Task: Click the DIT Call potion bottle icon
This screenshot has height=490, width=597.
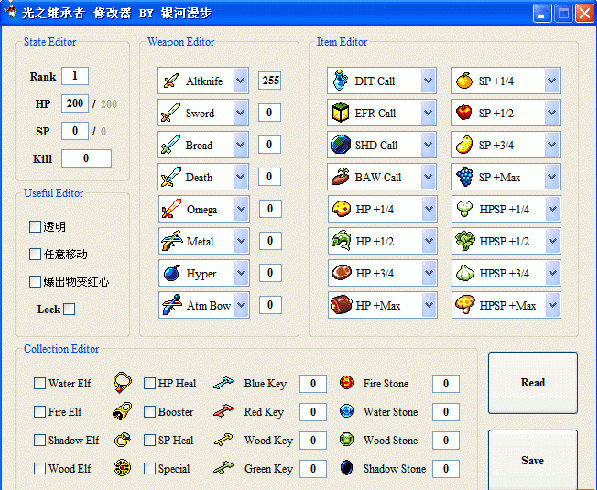Action: (x=340, y=81)
